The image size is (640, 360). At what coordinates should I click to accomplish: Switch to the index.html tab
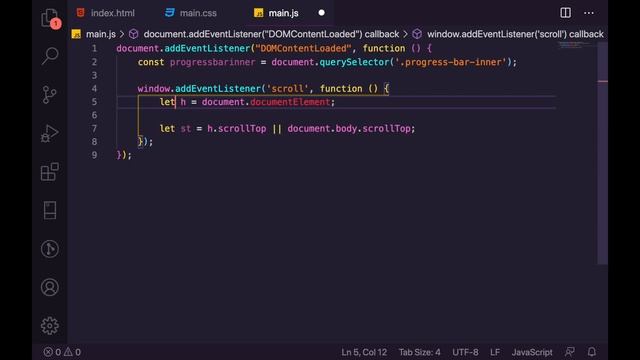tap(106, 13)
